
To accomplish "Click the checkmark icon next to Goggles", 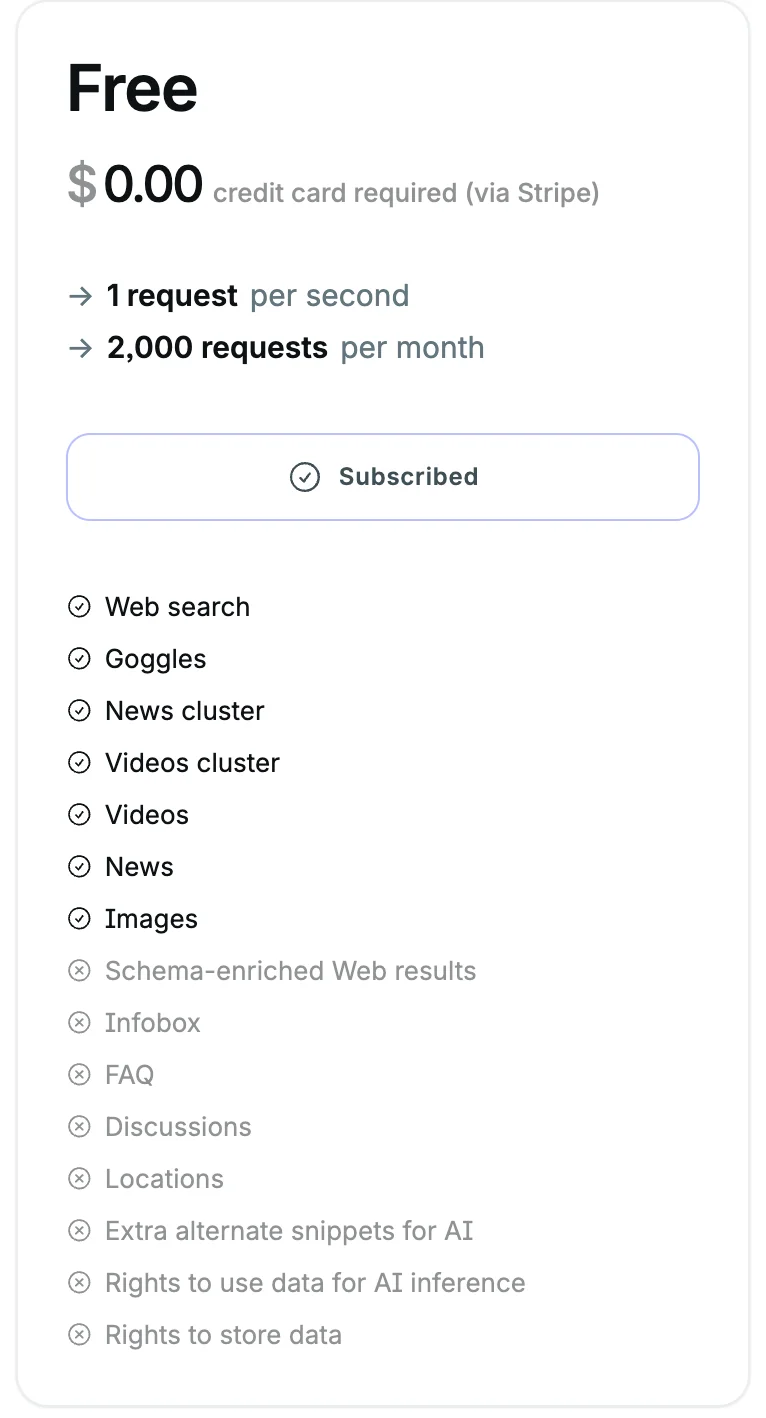I will tap(80, 659).
